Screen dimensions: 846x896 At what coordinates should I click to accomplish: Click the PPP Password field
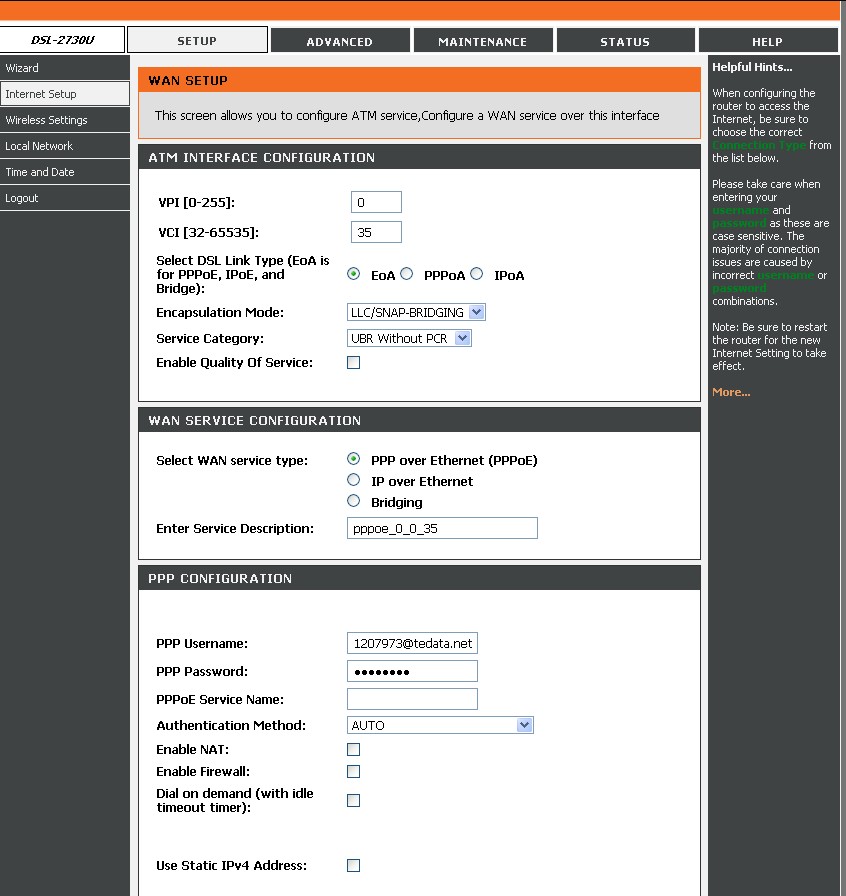[x=412, y=671]
